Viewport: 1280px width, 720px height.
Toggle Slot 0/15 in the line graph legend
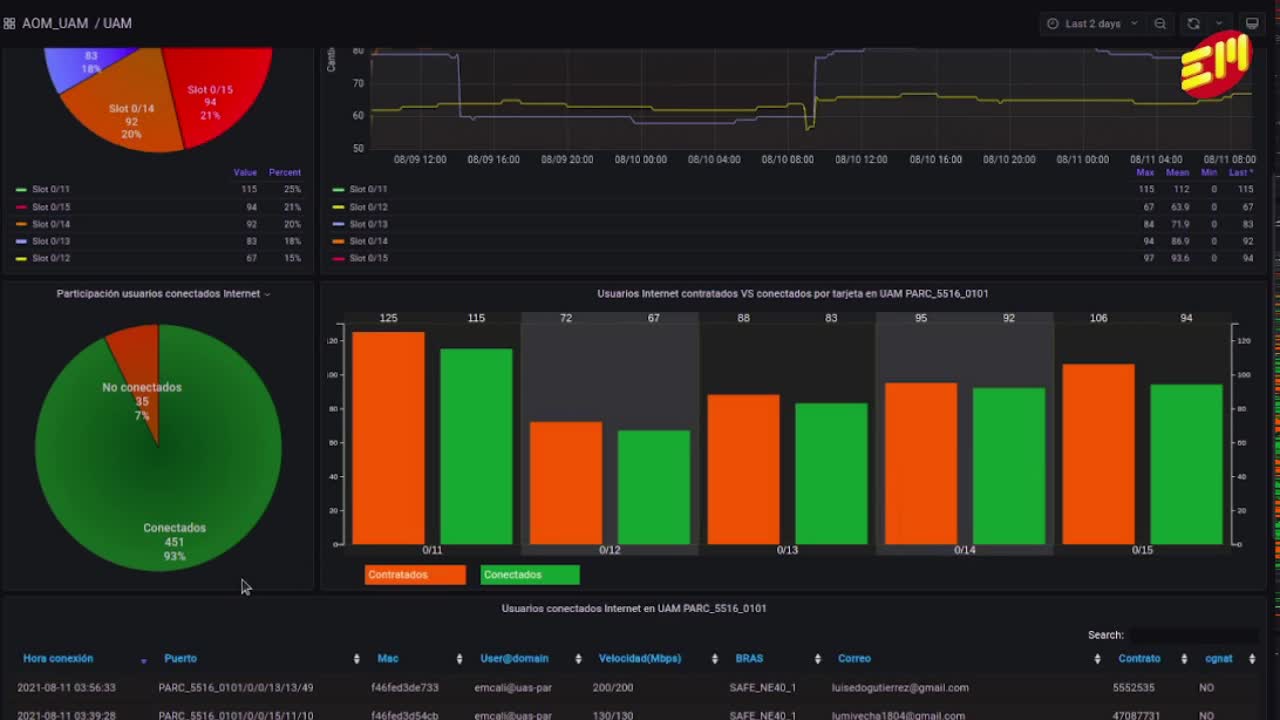[368, 258]
